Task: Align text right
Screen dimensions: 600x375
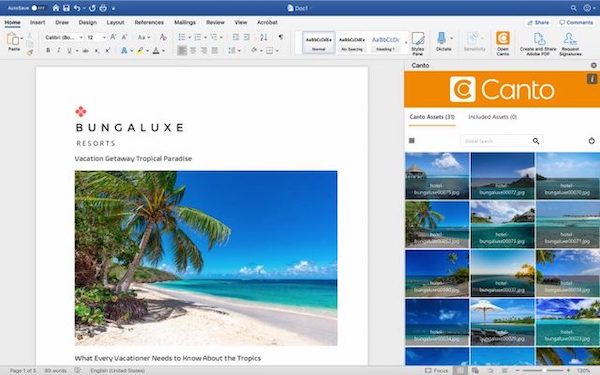Action: pyautogui.click(x=204, y=50)
